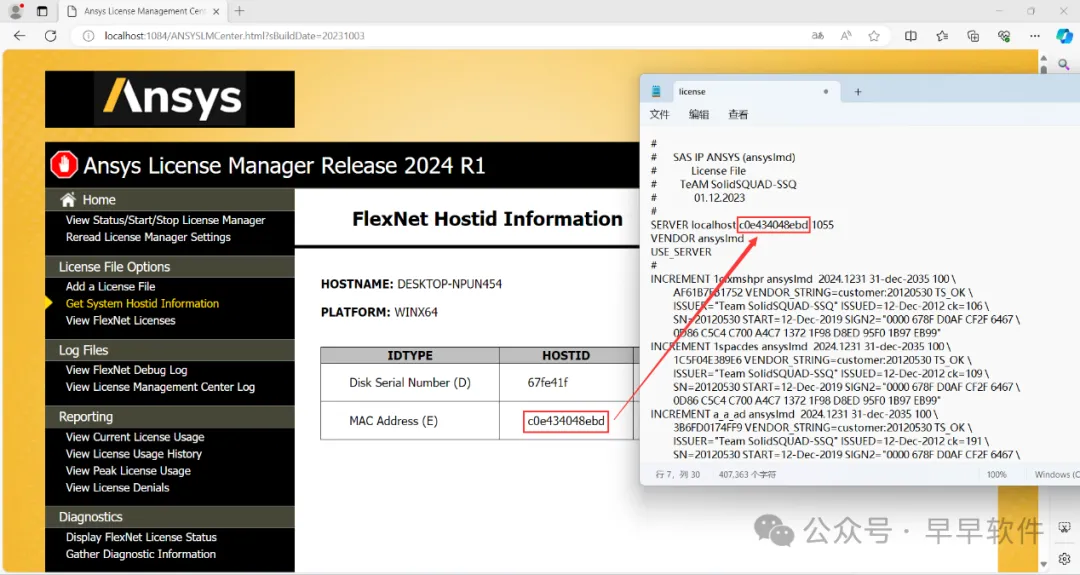The image size is (1080, 575).
Task: Open the Copilot sidebar icon
Action: (x=1064, y=36)
